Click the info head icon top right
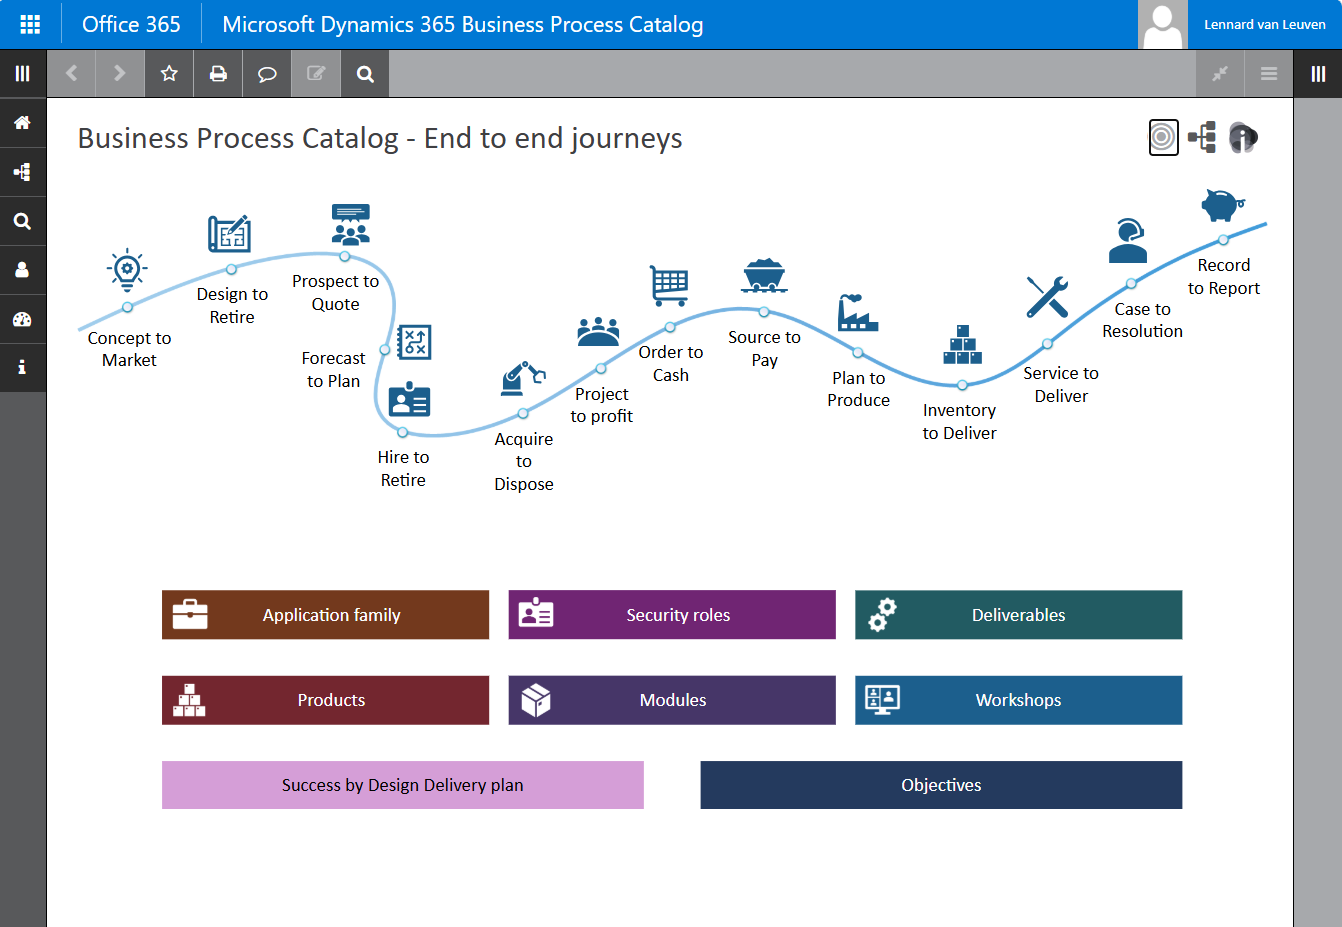 coord(1243,137)
